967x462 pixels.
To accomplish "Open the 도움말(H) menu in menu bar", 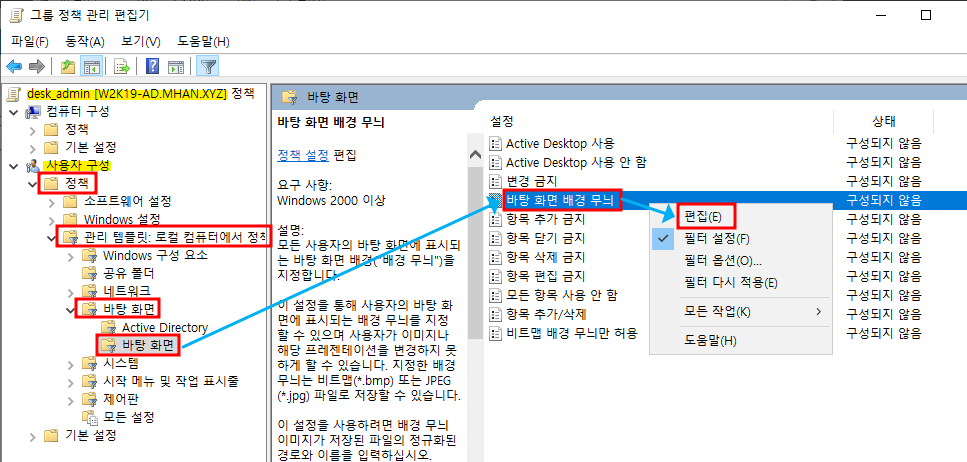I will click(204, 42).
